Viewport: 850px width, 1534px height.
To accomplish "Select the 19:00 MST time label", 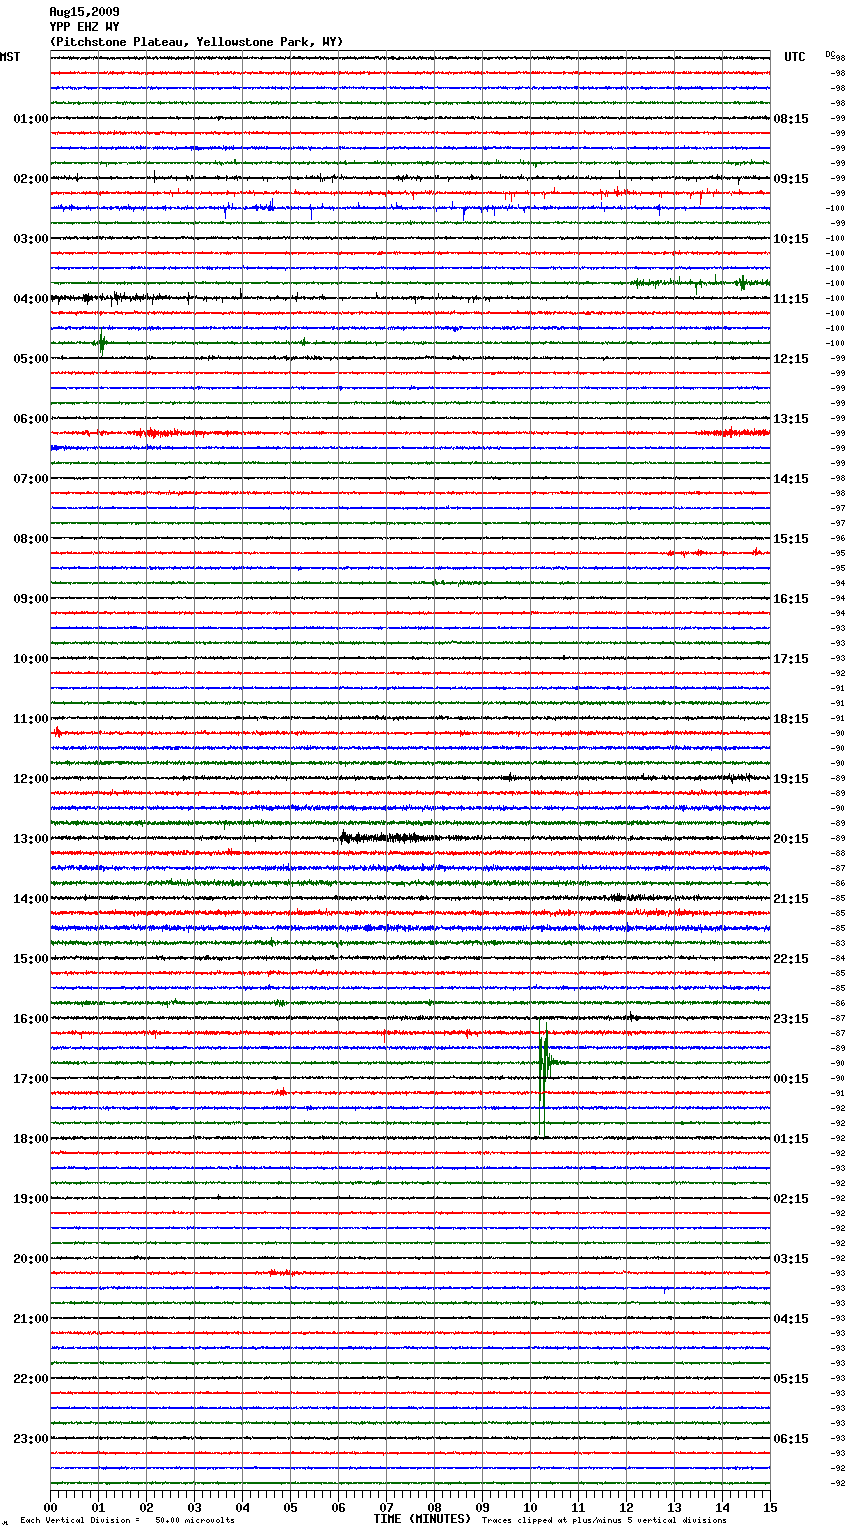I will (x=31, y=1199).
